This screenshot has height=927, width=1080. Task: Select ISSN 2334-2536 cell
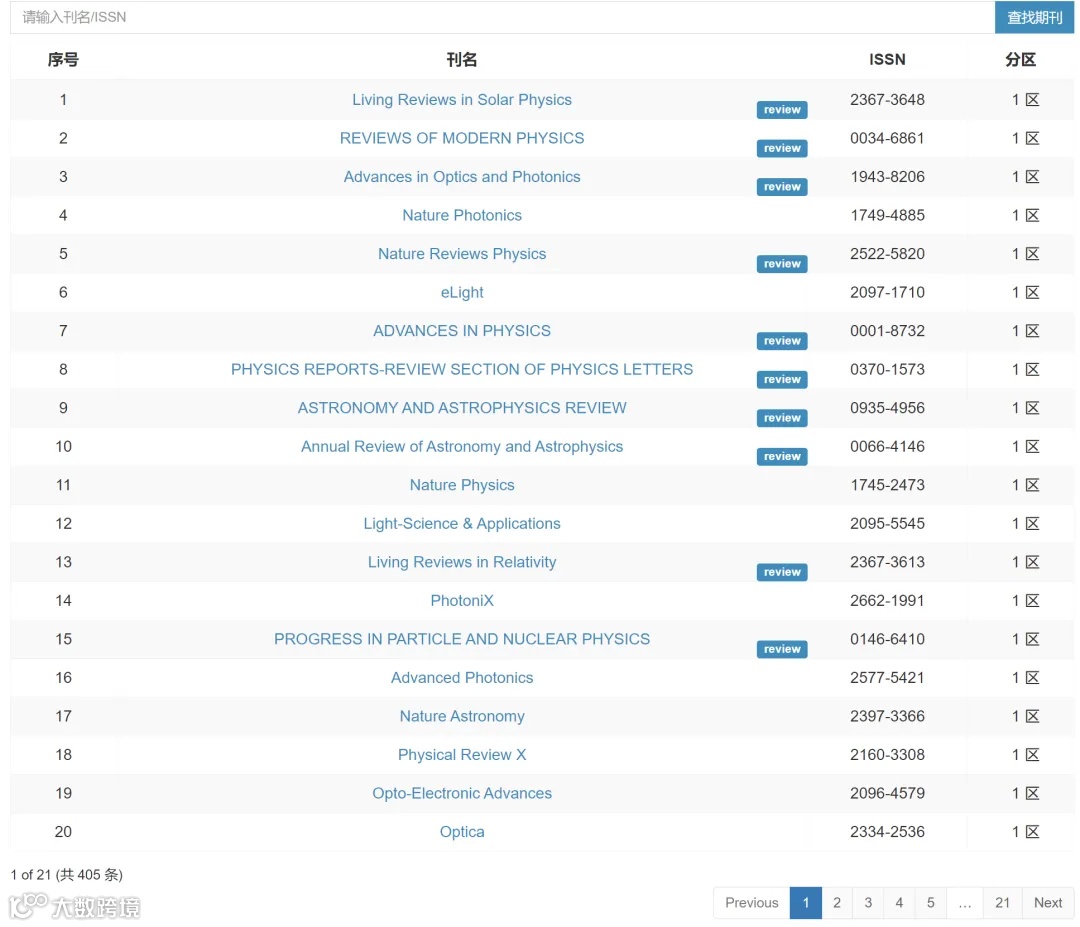point(887,833)
